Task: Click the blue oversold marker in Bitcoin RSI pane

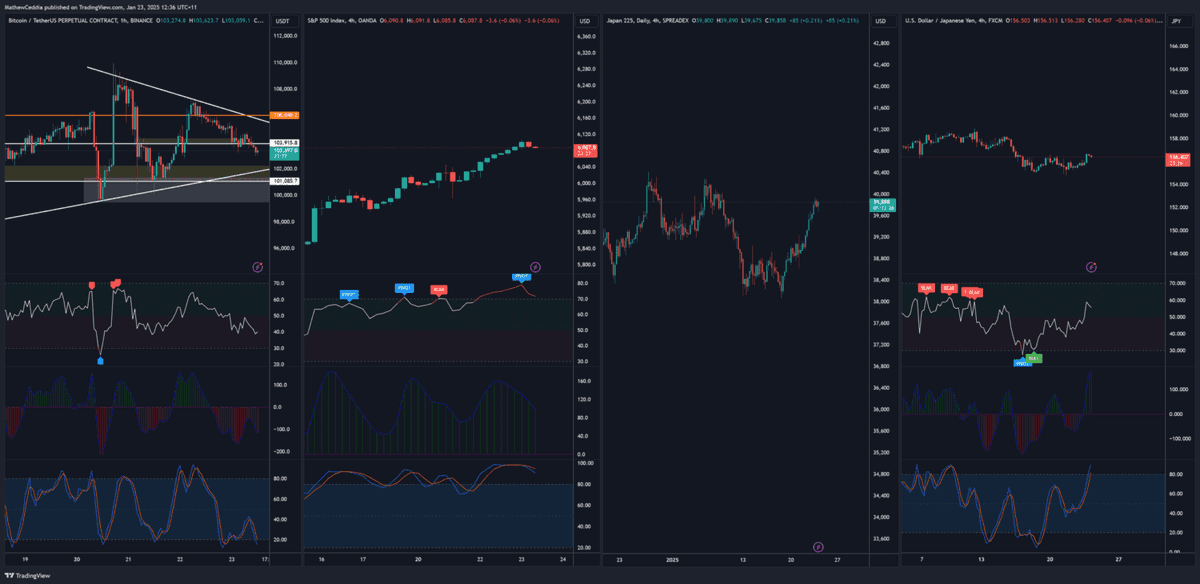Action: 100,360
